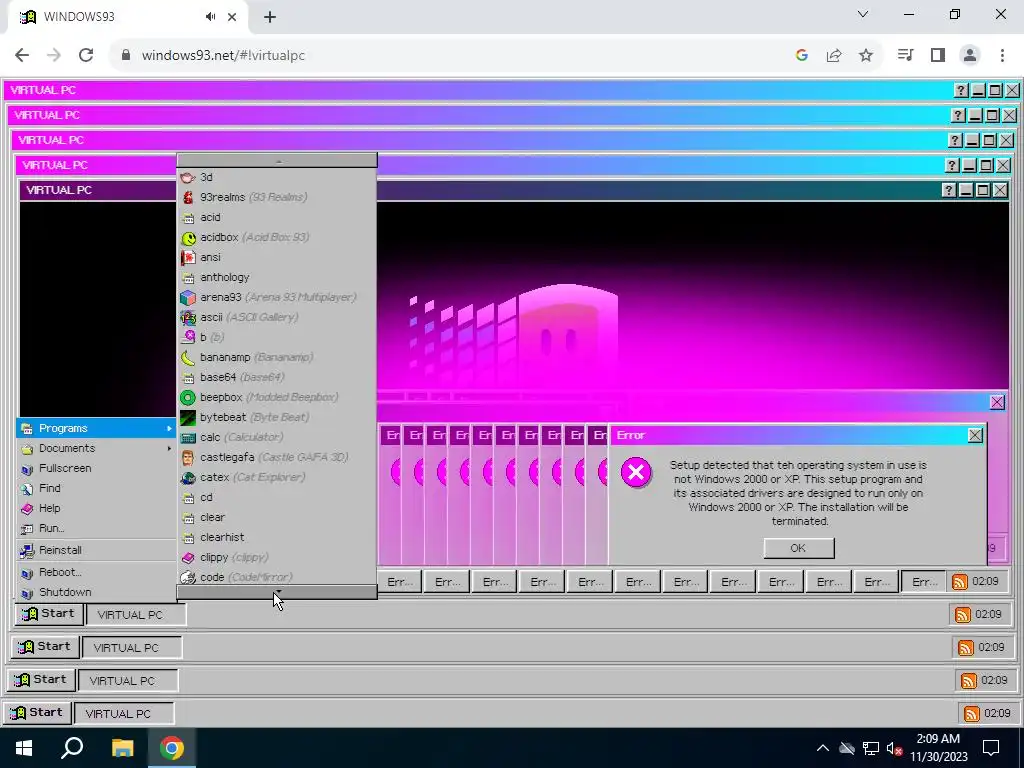Click the share page icon
Screen dimensions: 1024x768
834,56
